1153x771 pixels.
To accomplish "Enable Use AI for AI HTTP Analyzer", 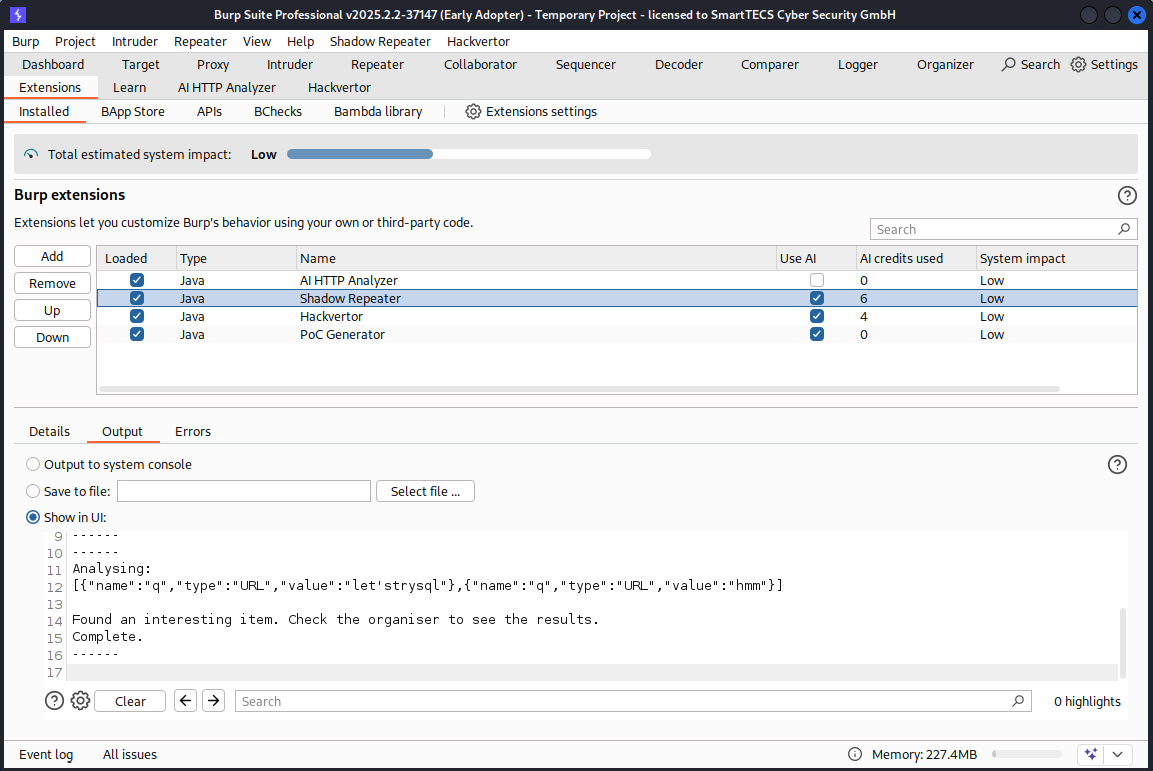I will 817,280.
